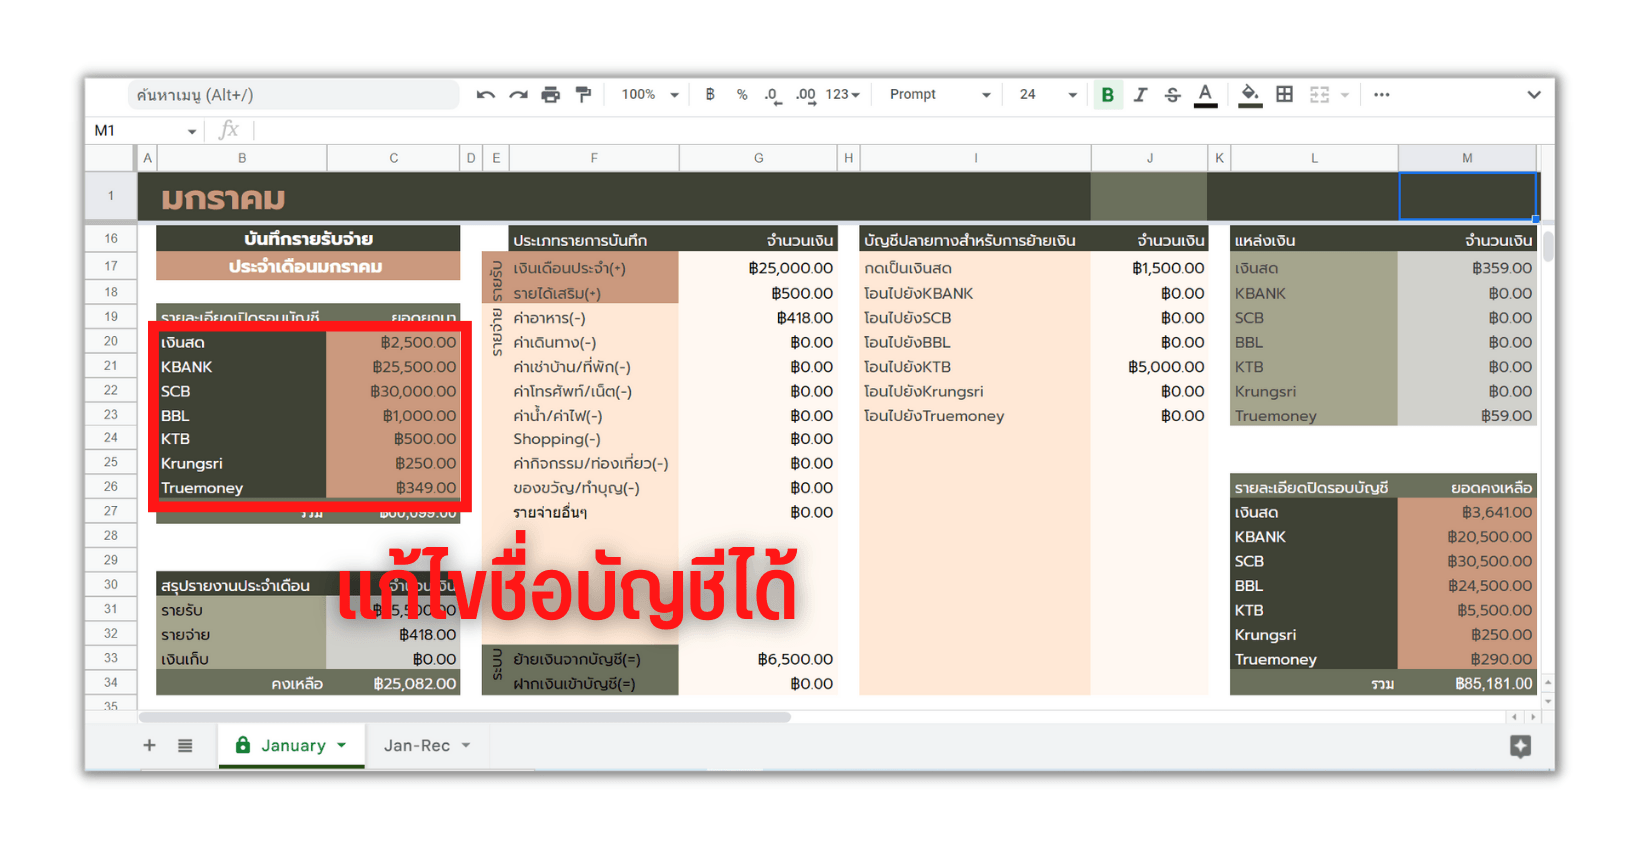Switch to the January sheet tab

[291, 746]
